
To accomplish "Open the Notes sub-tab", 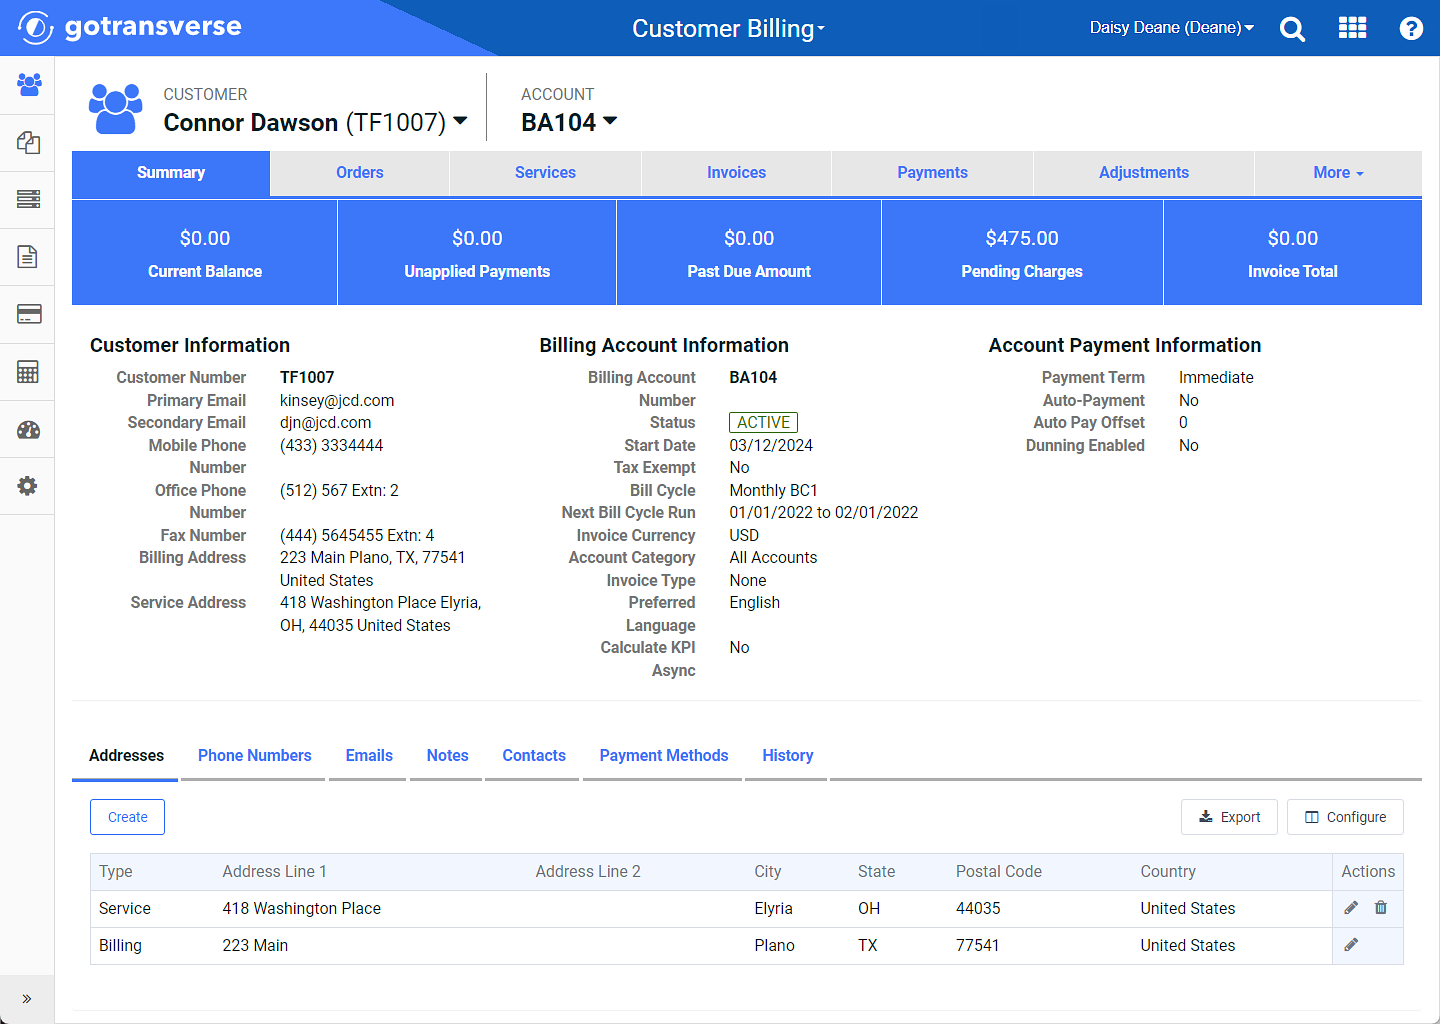I will [447, 756].
